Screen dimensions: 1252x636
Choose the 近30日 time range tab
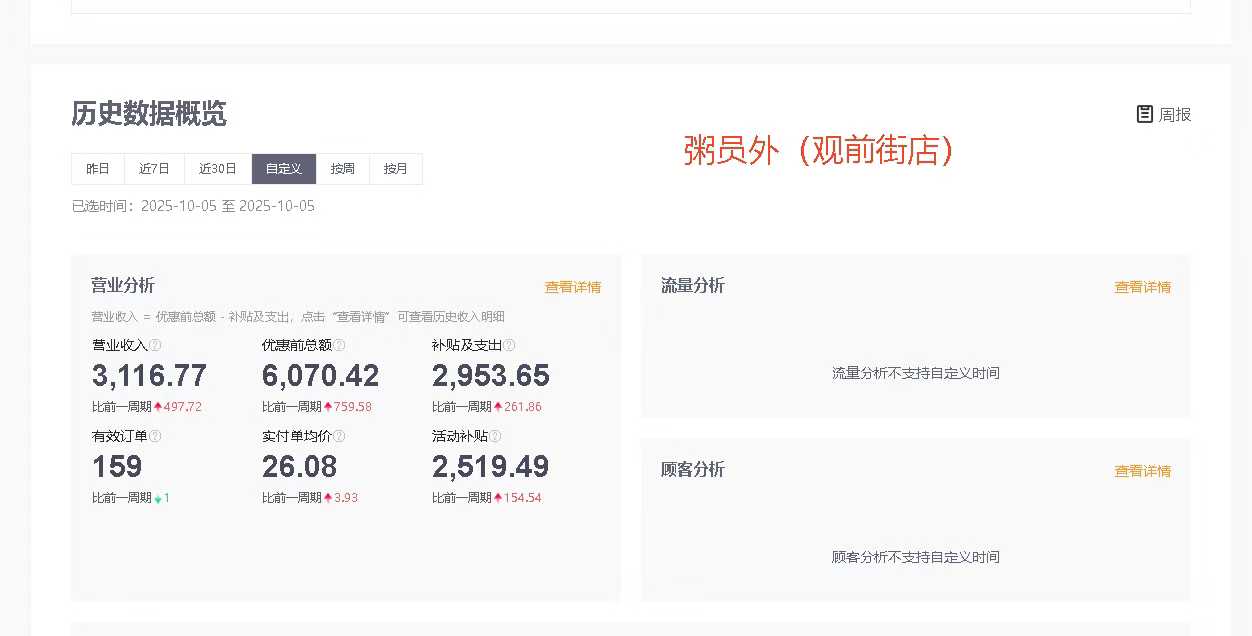pos(218,169)
